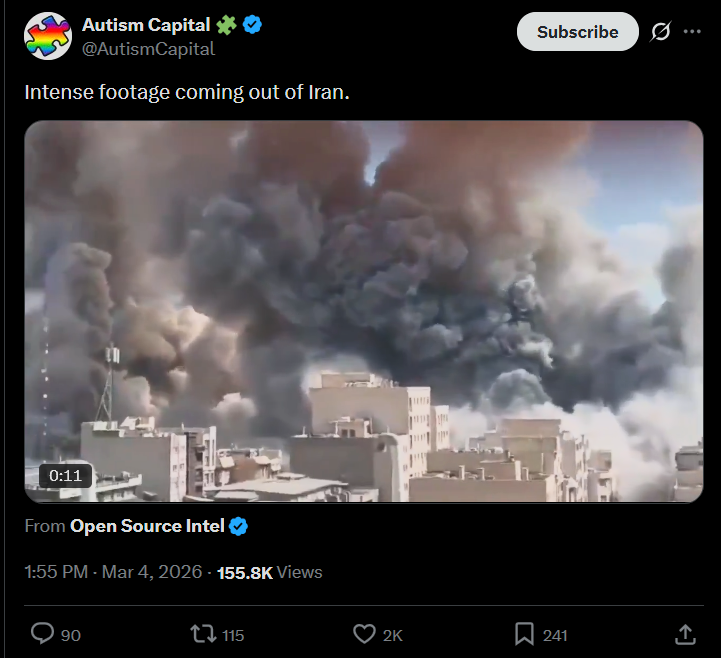Click the reply speech bubble icon
The image size is (721, 658).
(x=42, y=634)
